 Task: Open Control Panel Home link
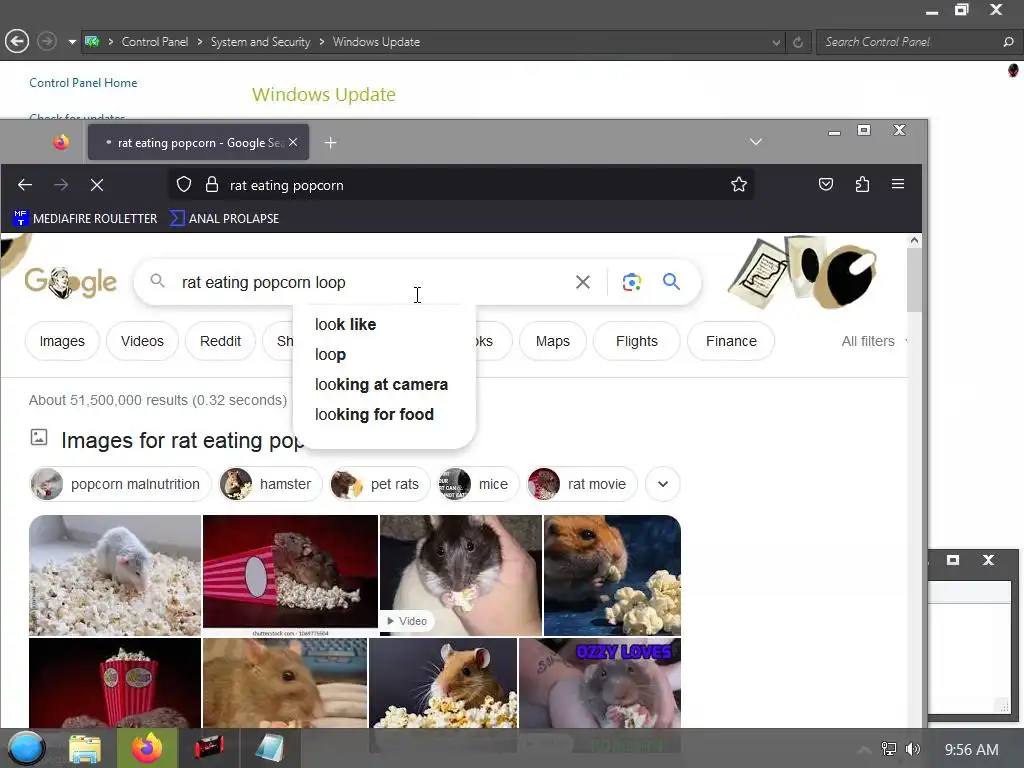(x=83, y=83)
